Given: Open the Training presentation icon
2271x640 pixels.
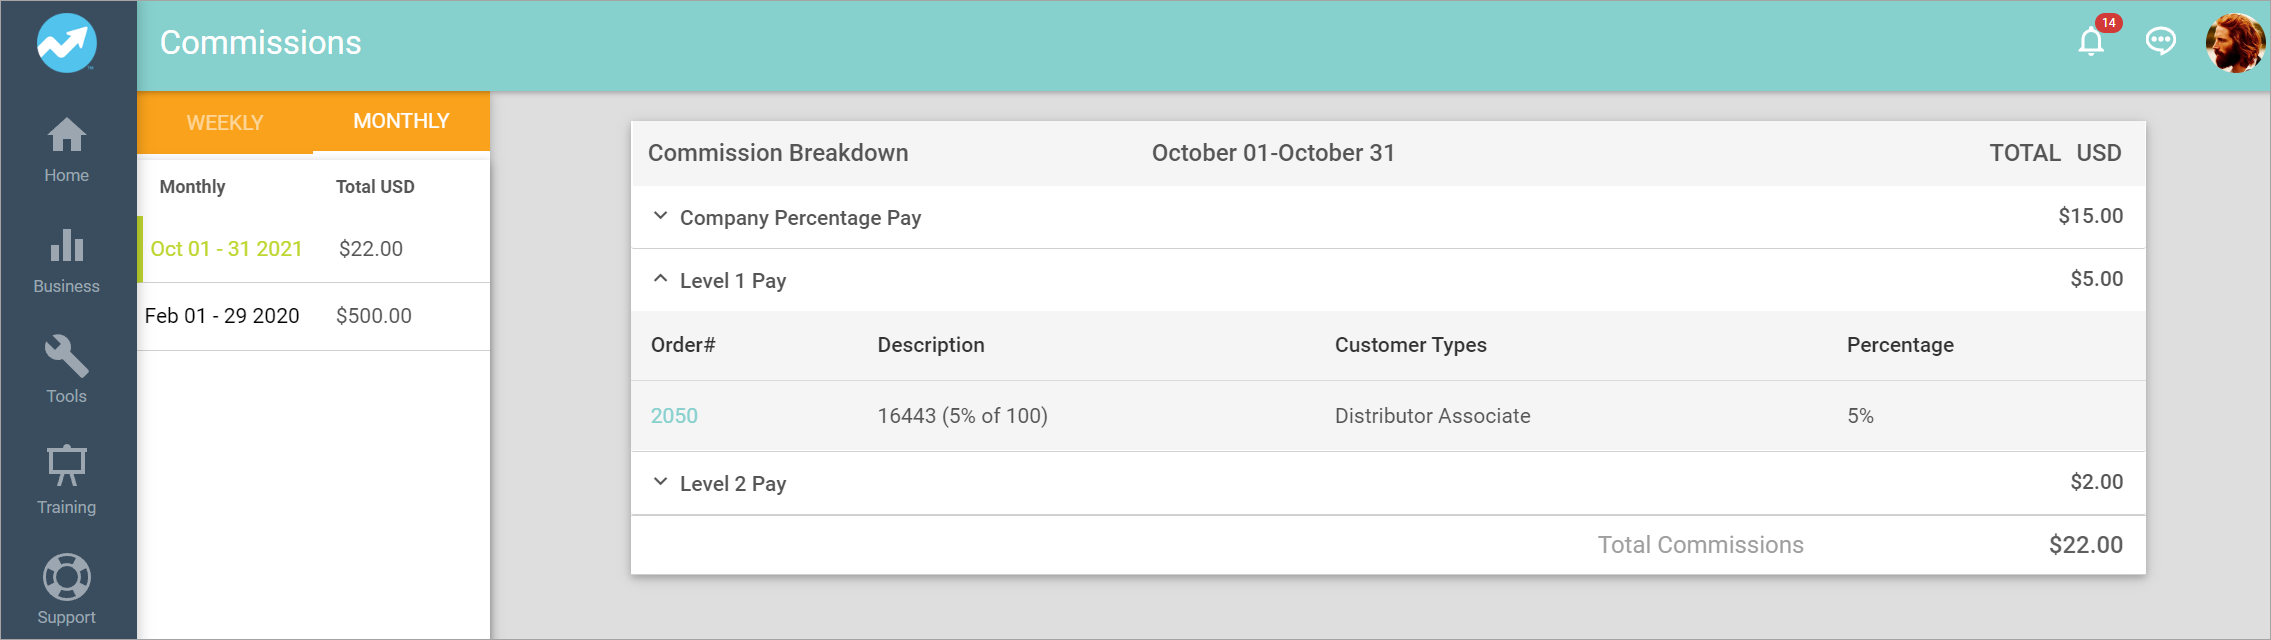Looking at the screenshot, I should point(67,466).
